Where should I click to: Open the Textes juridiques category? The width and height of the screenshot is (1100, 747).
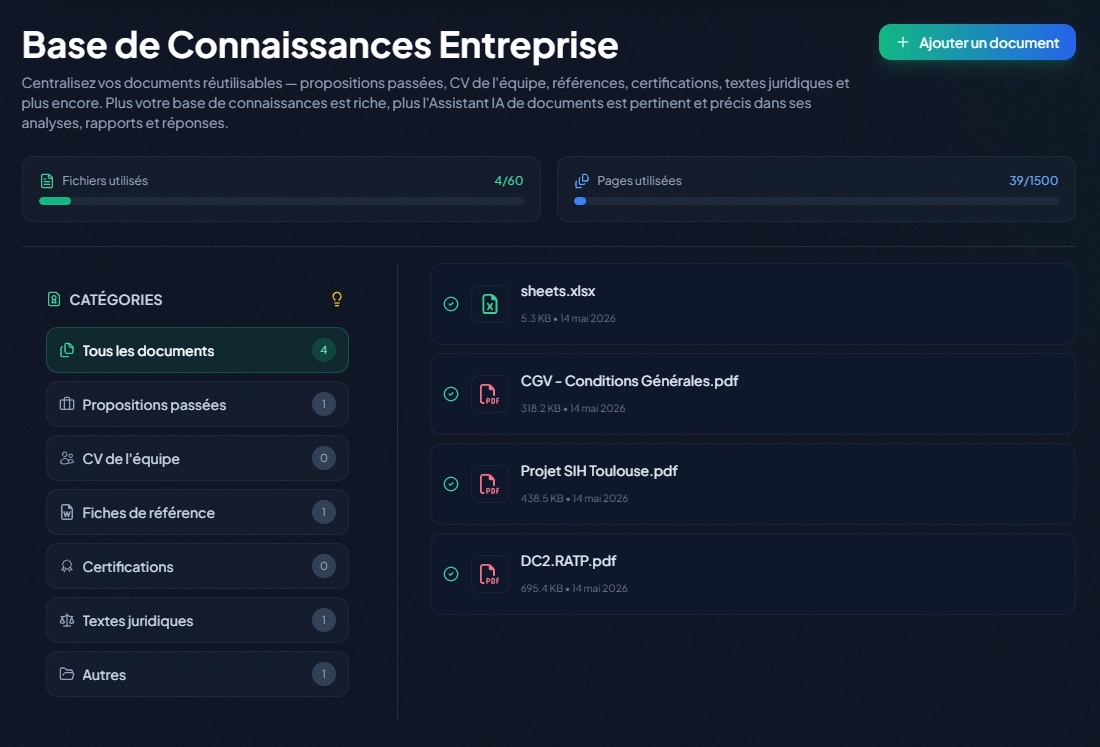[197, 620]
